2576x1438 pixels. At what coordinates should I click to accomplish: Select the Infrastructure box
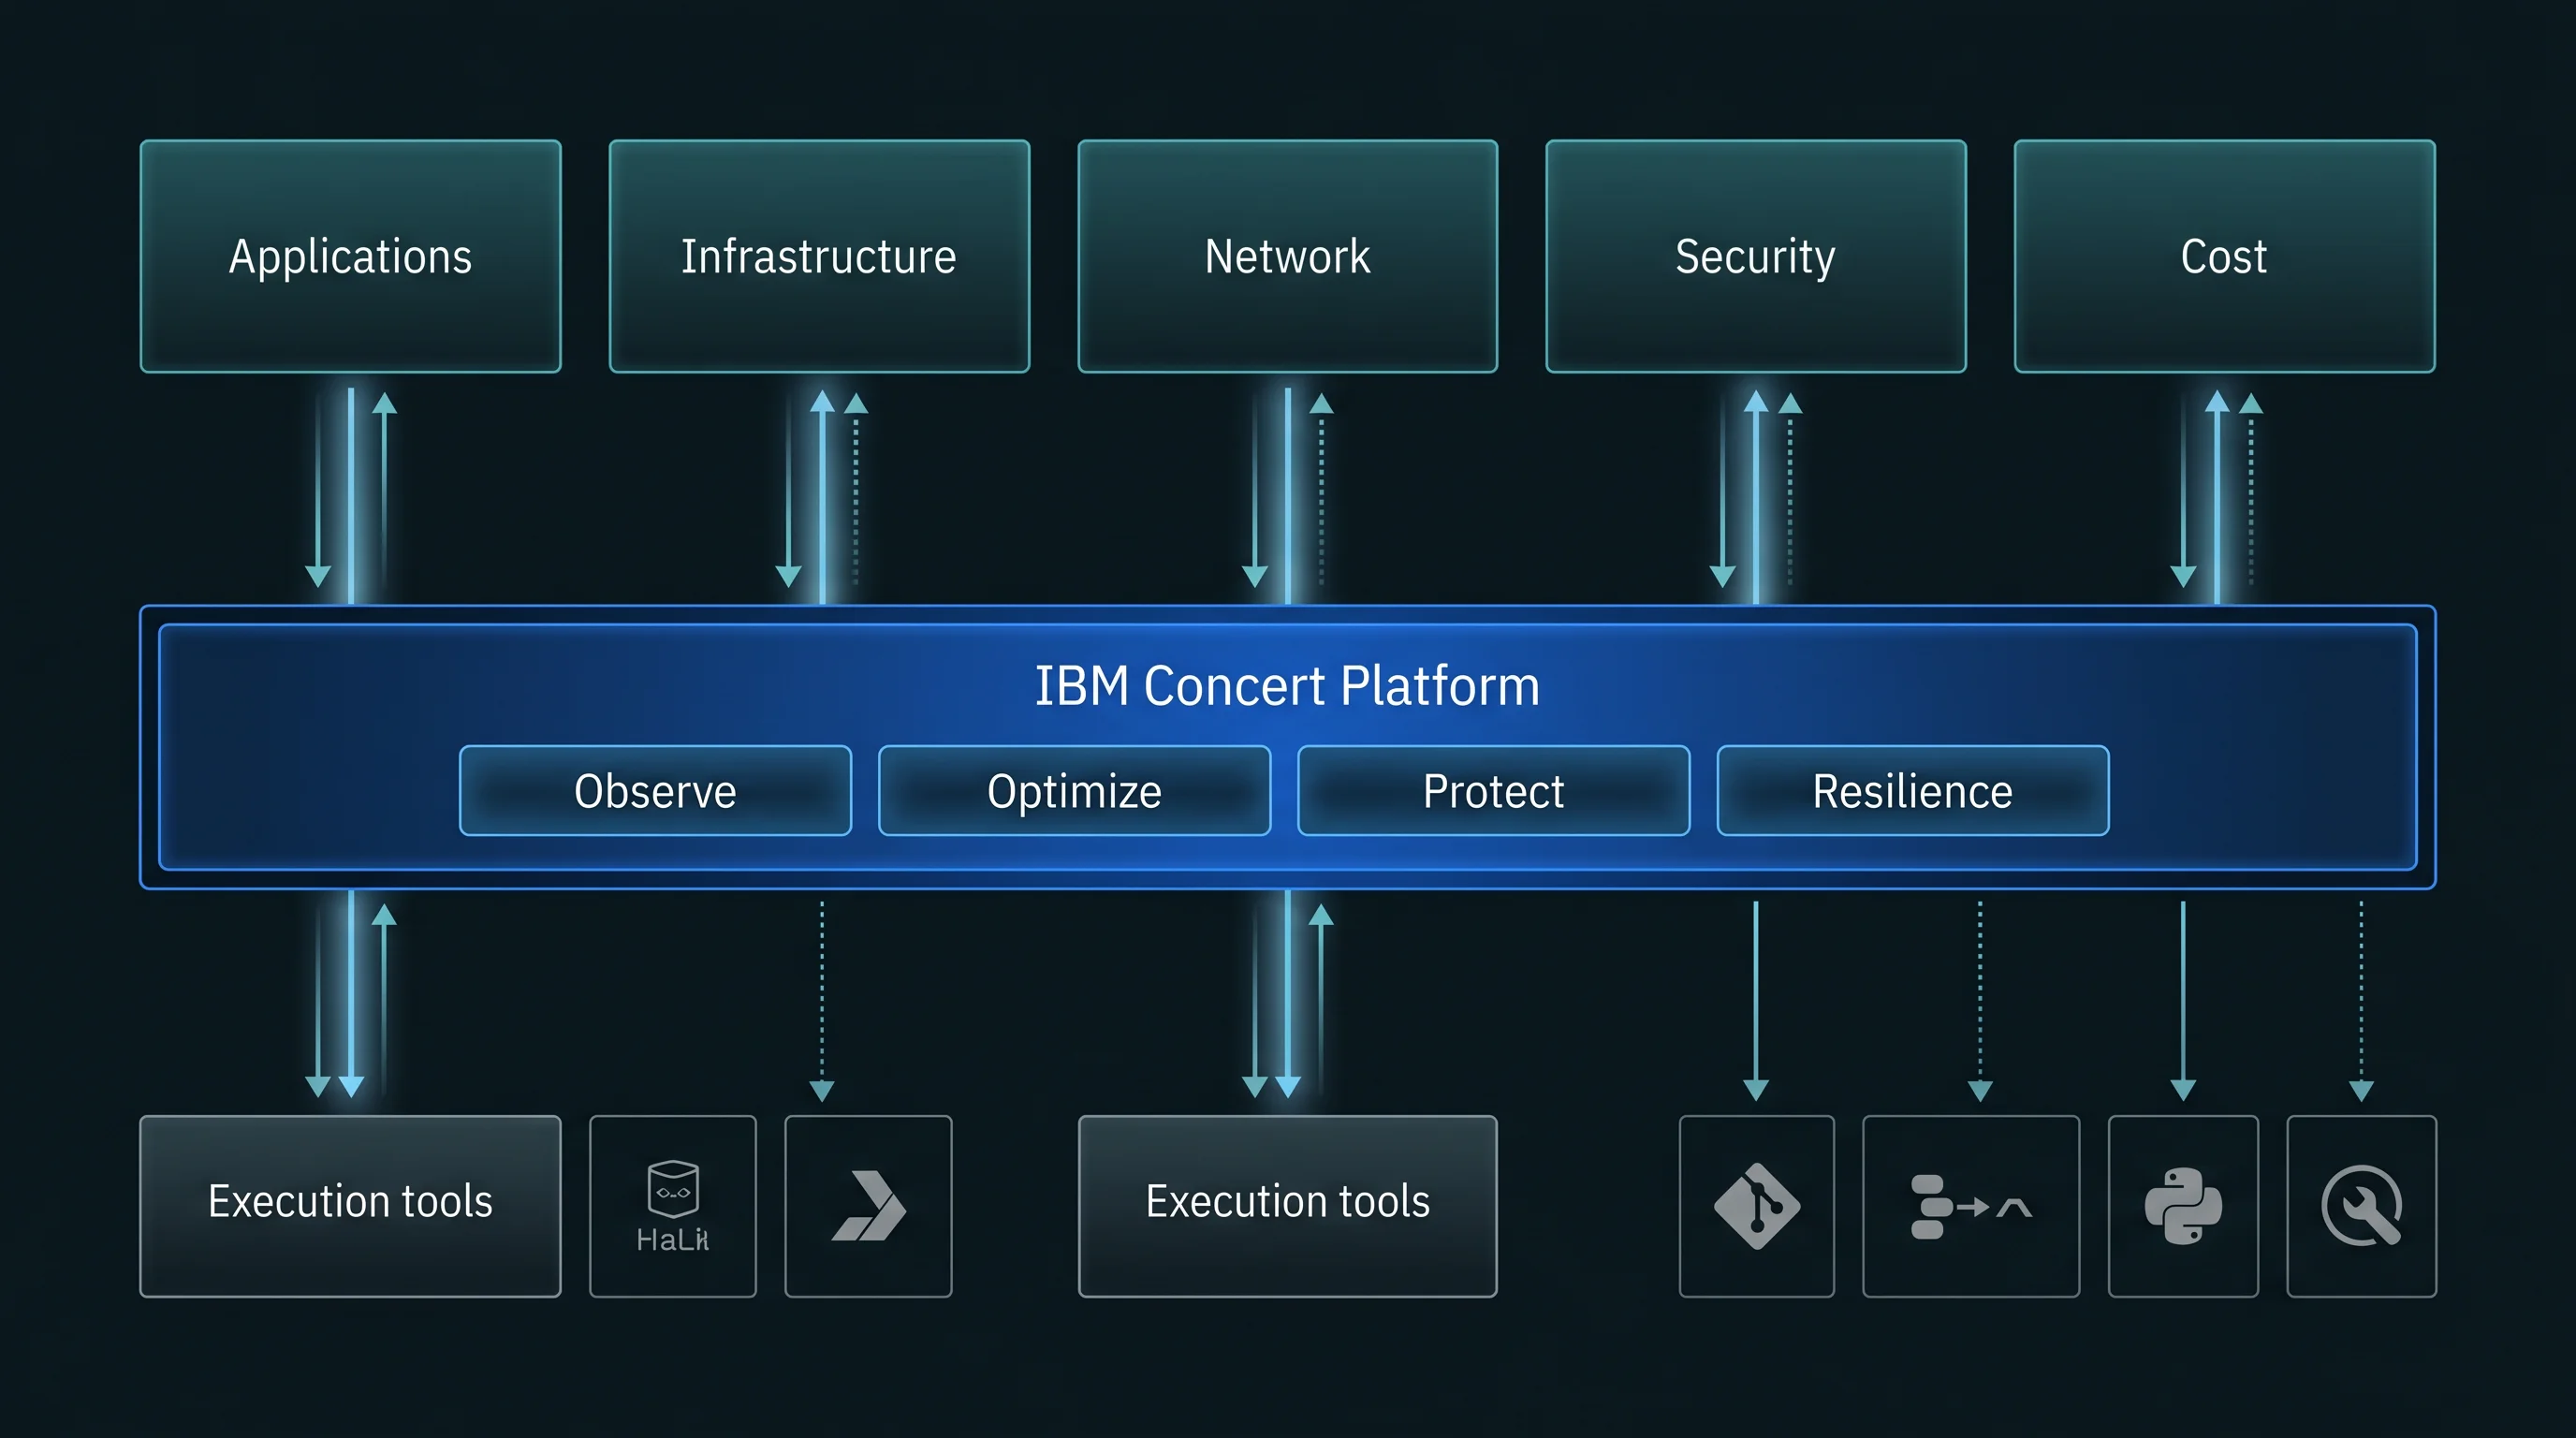click(819, 256)
